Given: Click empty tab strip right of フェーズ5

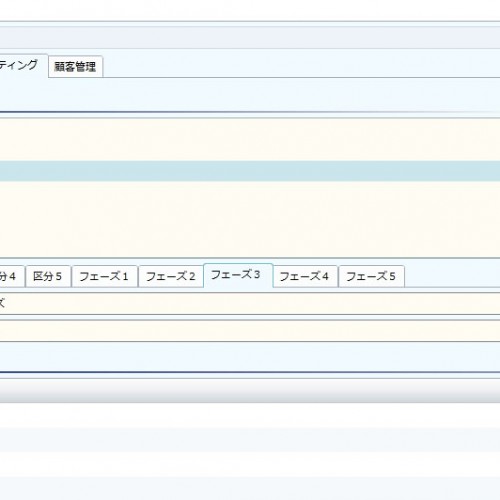Looking at the screenshot, I should [x=452, y=276].
